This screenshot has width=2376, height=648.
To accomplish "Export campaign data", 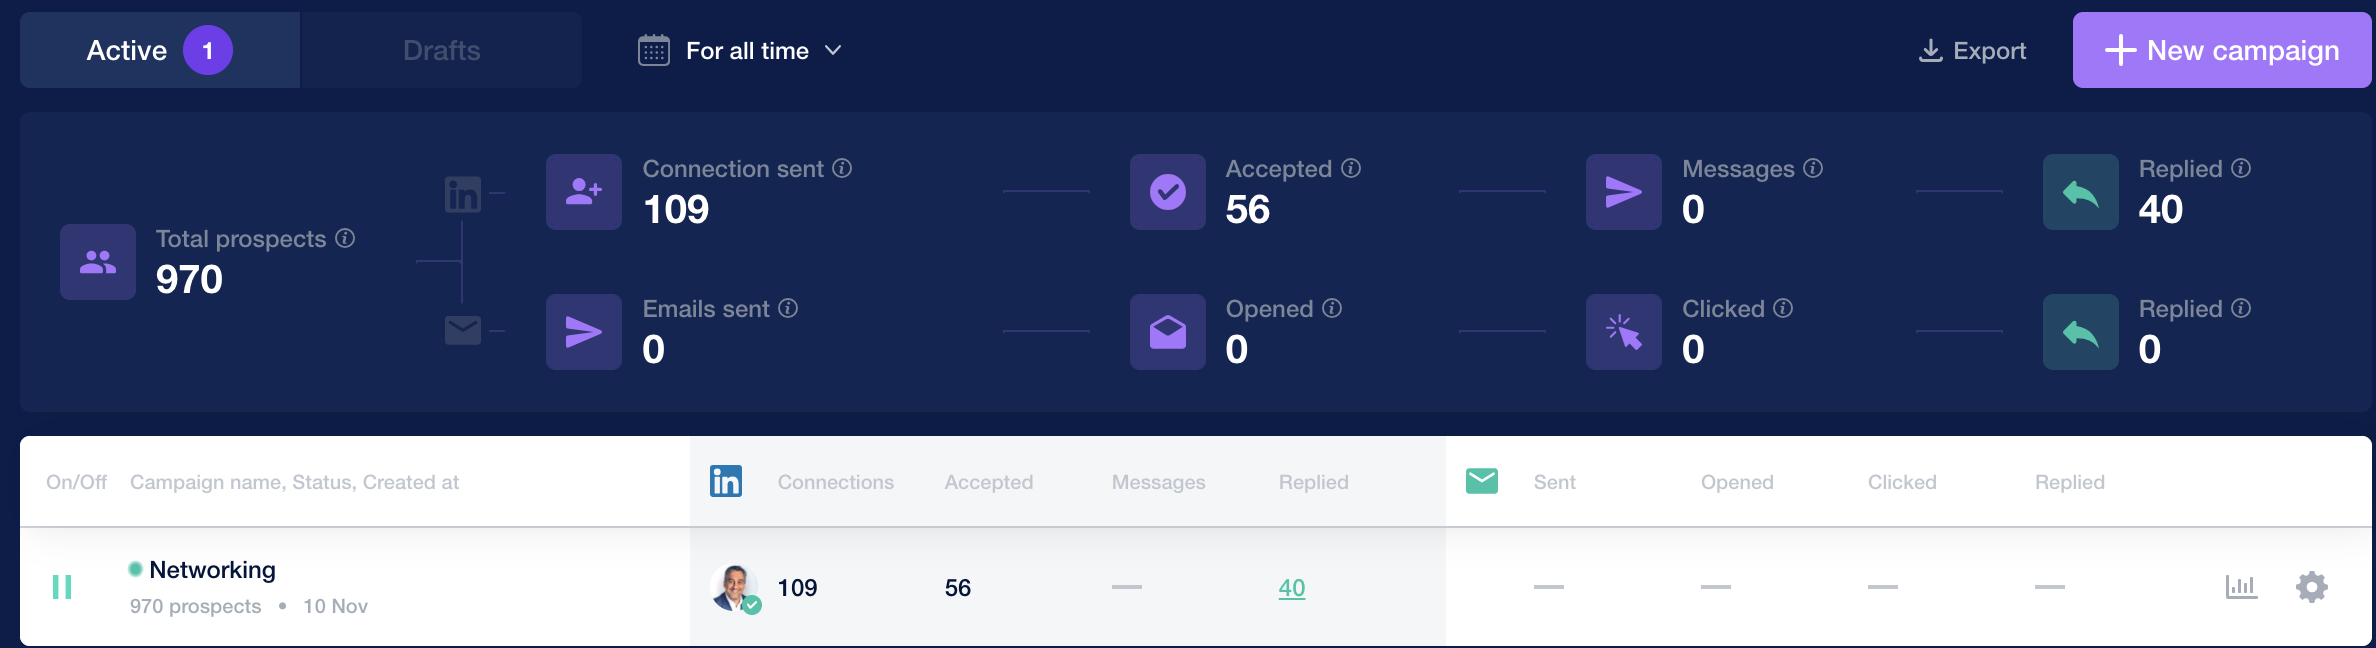I will tap(1972, 50).
